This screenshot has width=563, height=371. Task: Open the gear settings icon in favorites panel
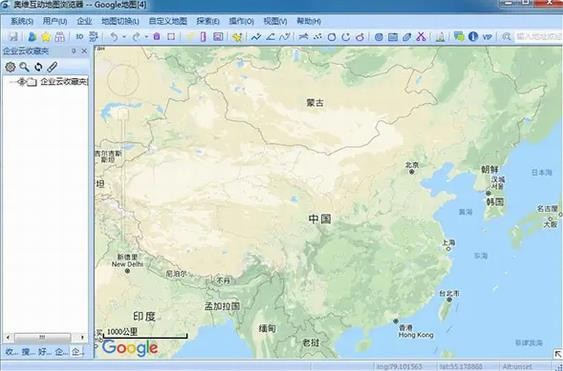coord(10,67)
